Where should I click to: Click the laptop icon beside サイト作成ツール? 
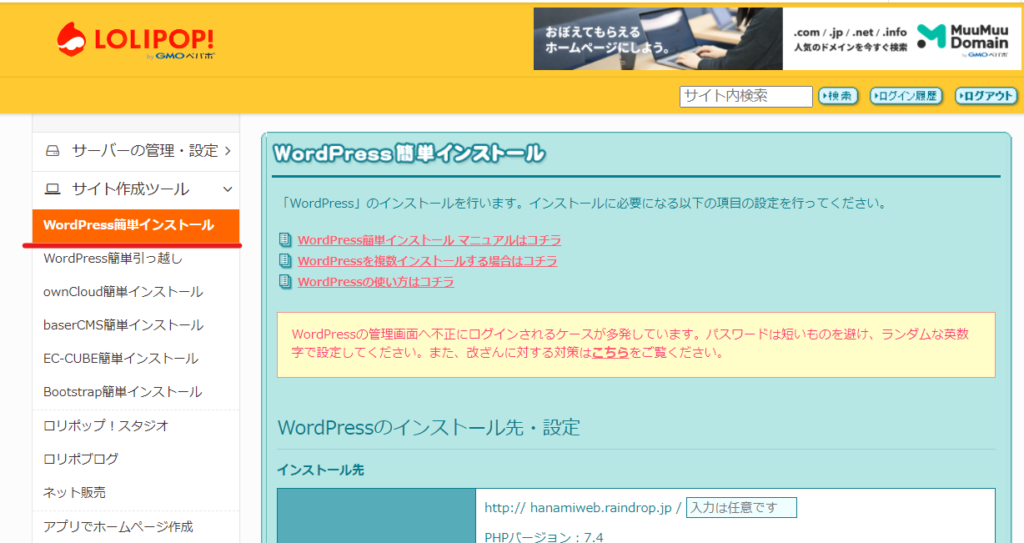(53, 189)
